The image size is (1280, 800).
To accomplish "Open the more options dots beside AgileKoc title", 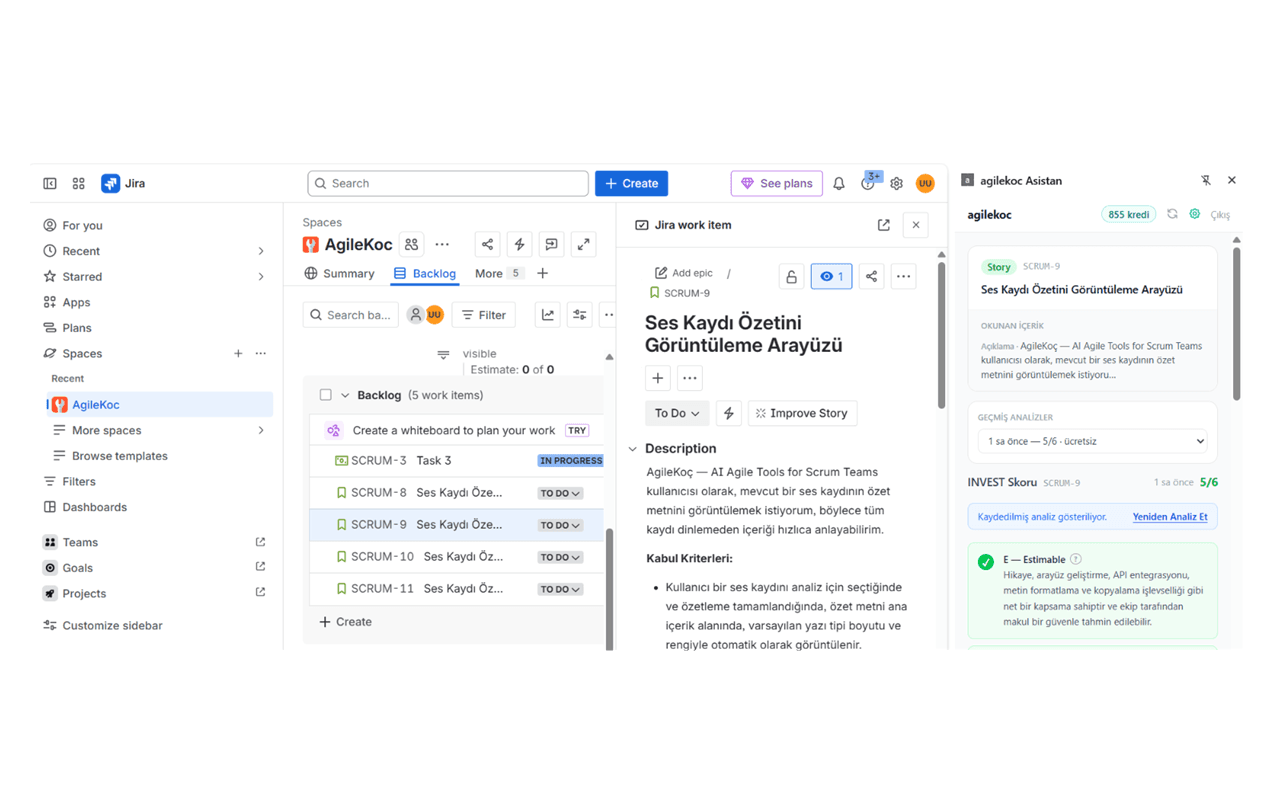I will tap(442, 244).
